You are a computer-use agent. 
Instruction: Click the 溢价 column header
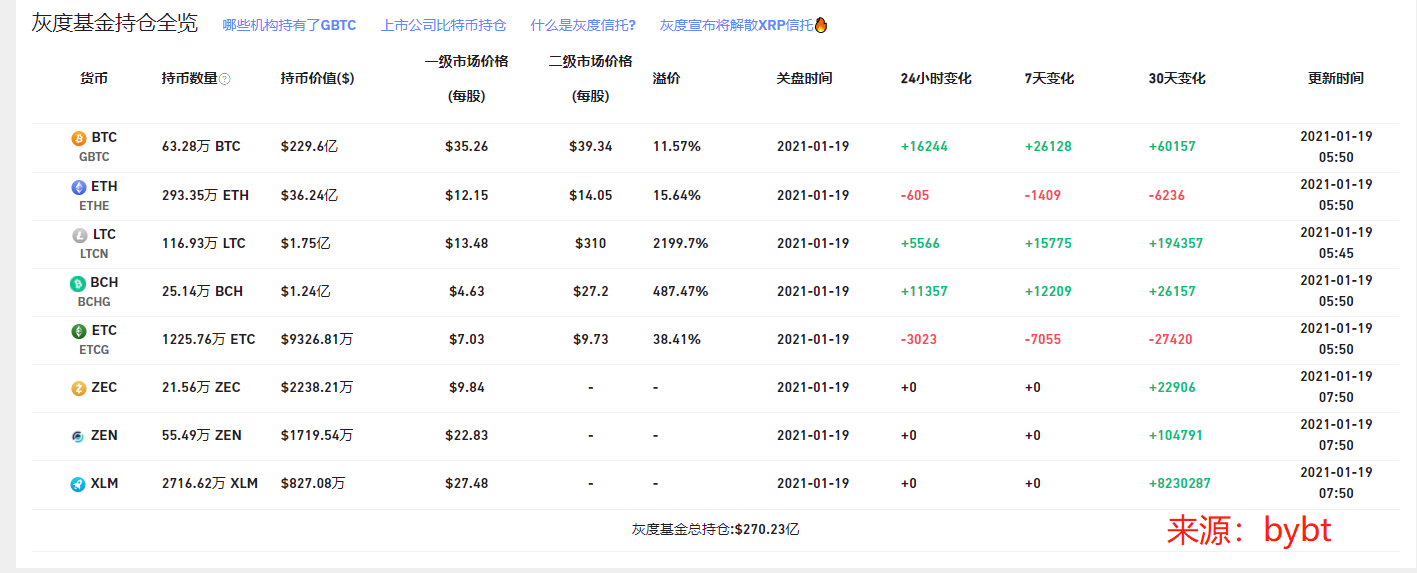point(666,78)
